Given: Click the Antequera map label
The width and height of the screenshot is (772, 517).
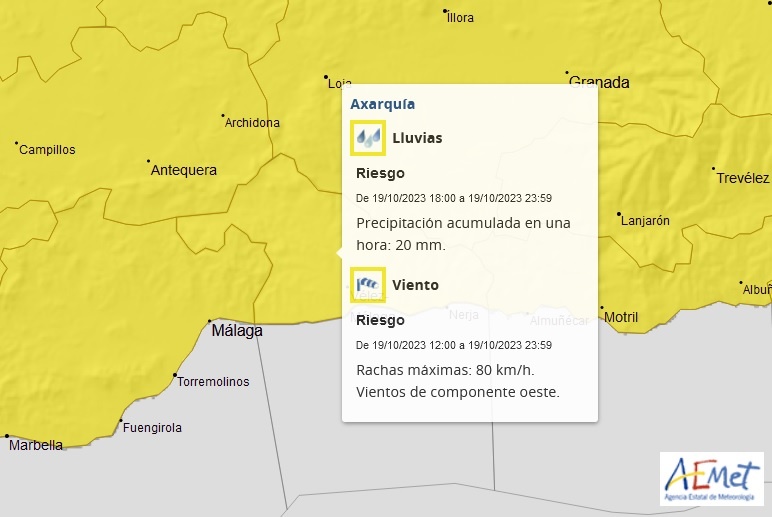Looking at the screenshot, I should (183, 171).
